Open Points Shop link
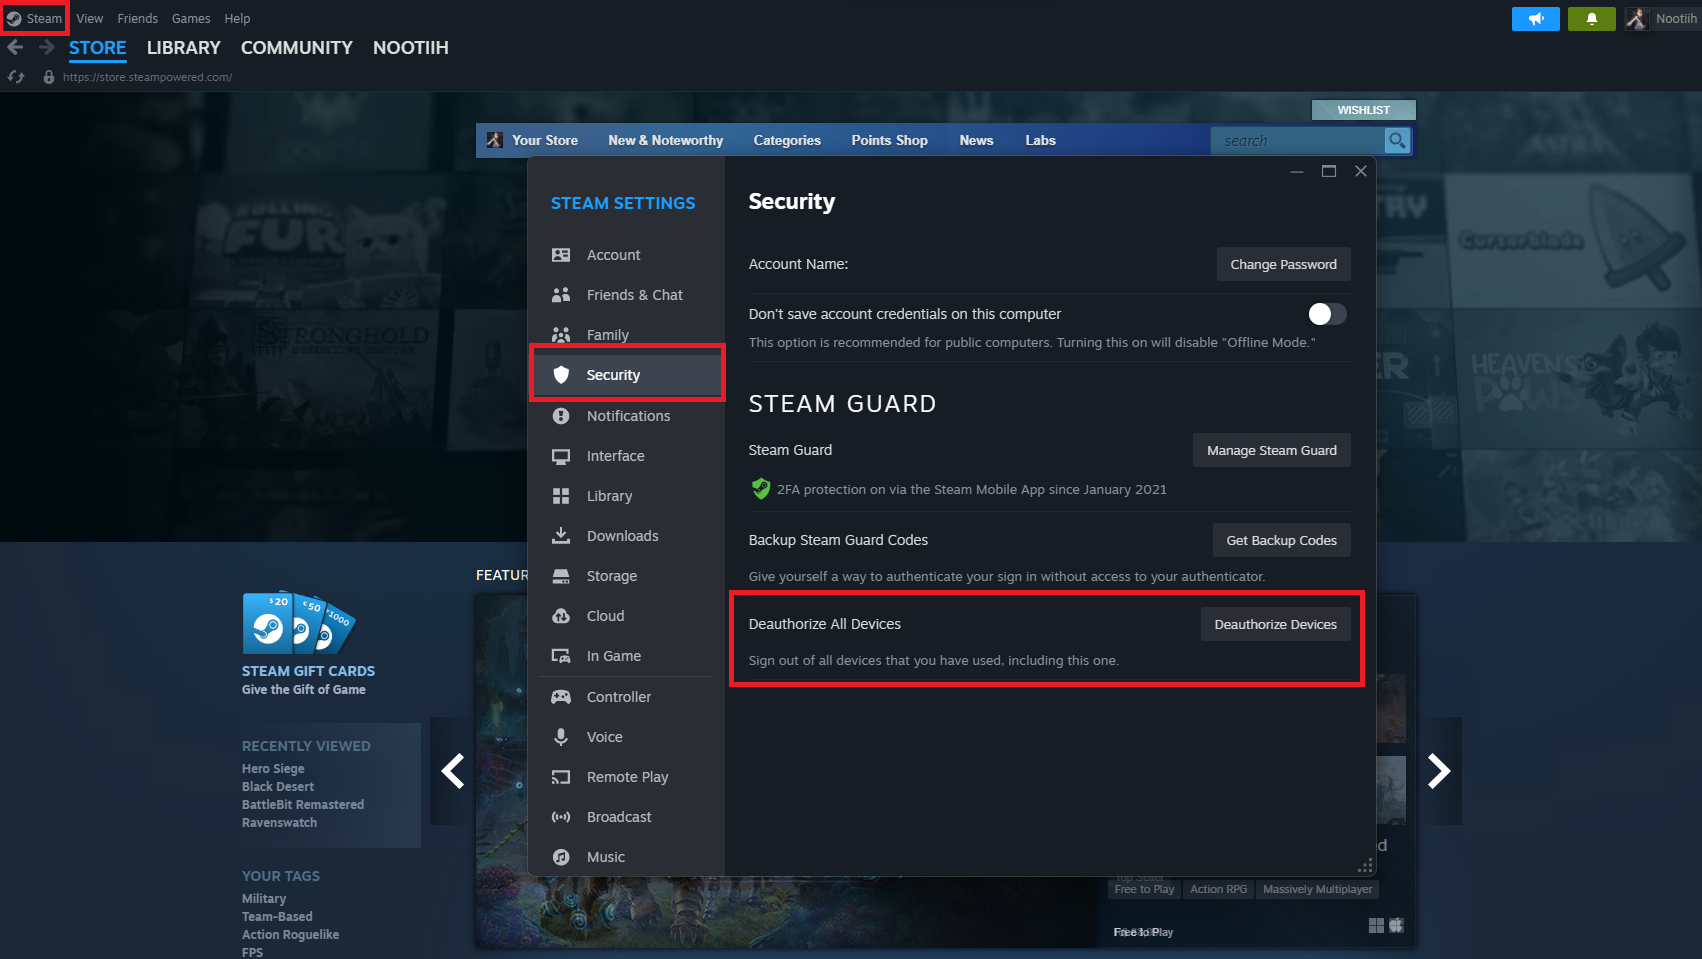The width and height of the screenshot is (1702, 959). coord(890,141)
